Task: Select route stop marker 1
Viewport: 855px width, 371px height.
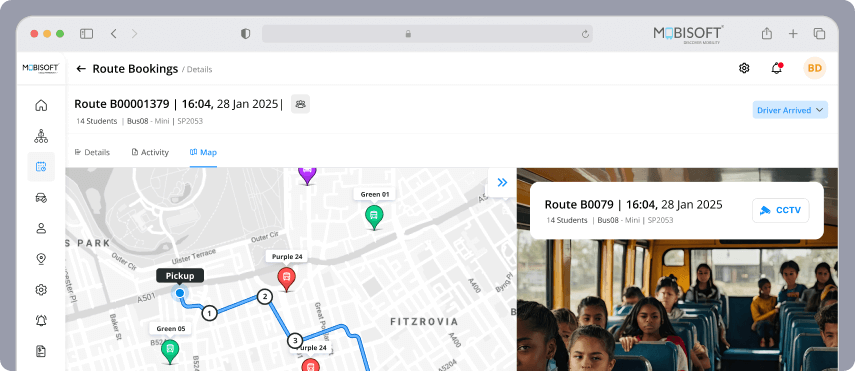Action: click(209, 313)
